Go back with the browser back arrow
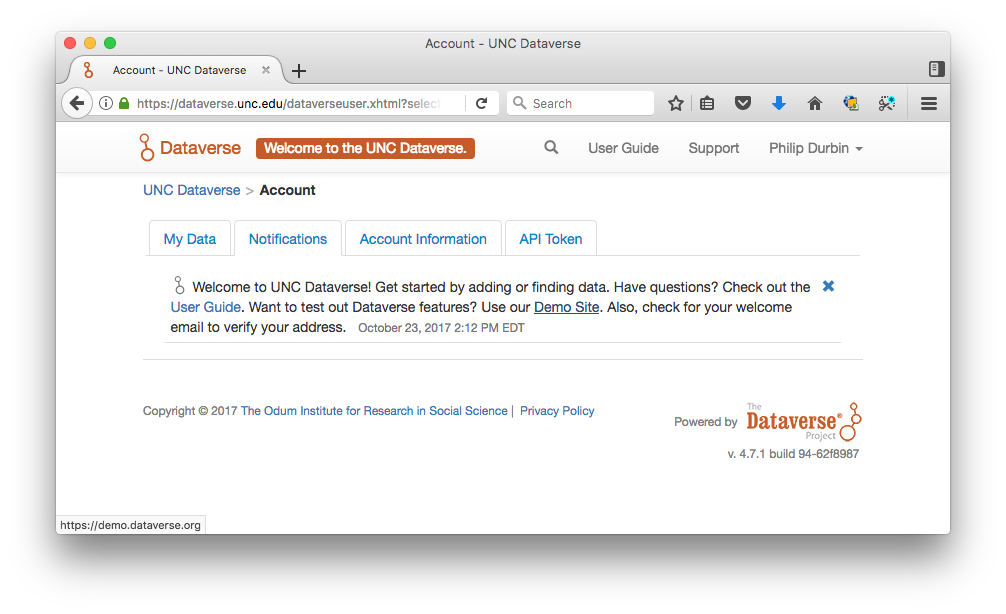This screenshot has height=614, width=1006. pyautogui.click(x=76, y=103)
